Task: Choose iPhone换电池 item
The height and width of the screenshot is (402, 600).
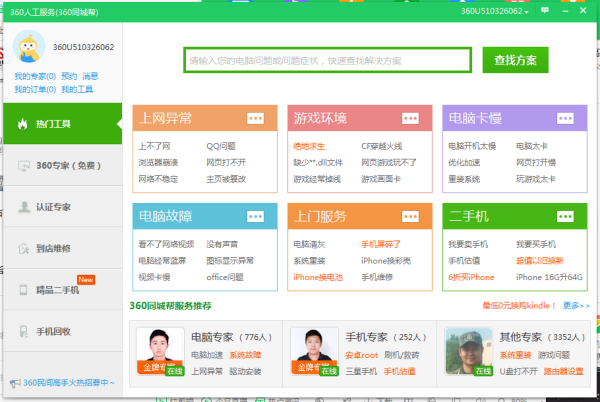Action: point(318,277)
